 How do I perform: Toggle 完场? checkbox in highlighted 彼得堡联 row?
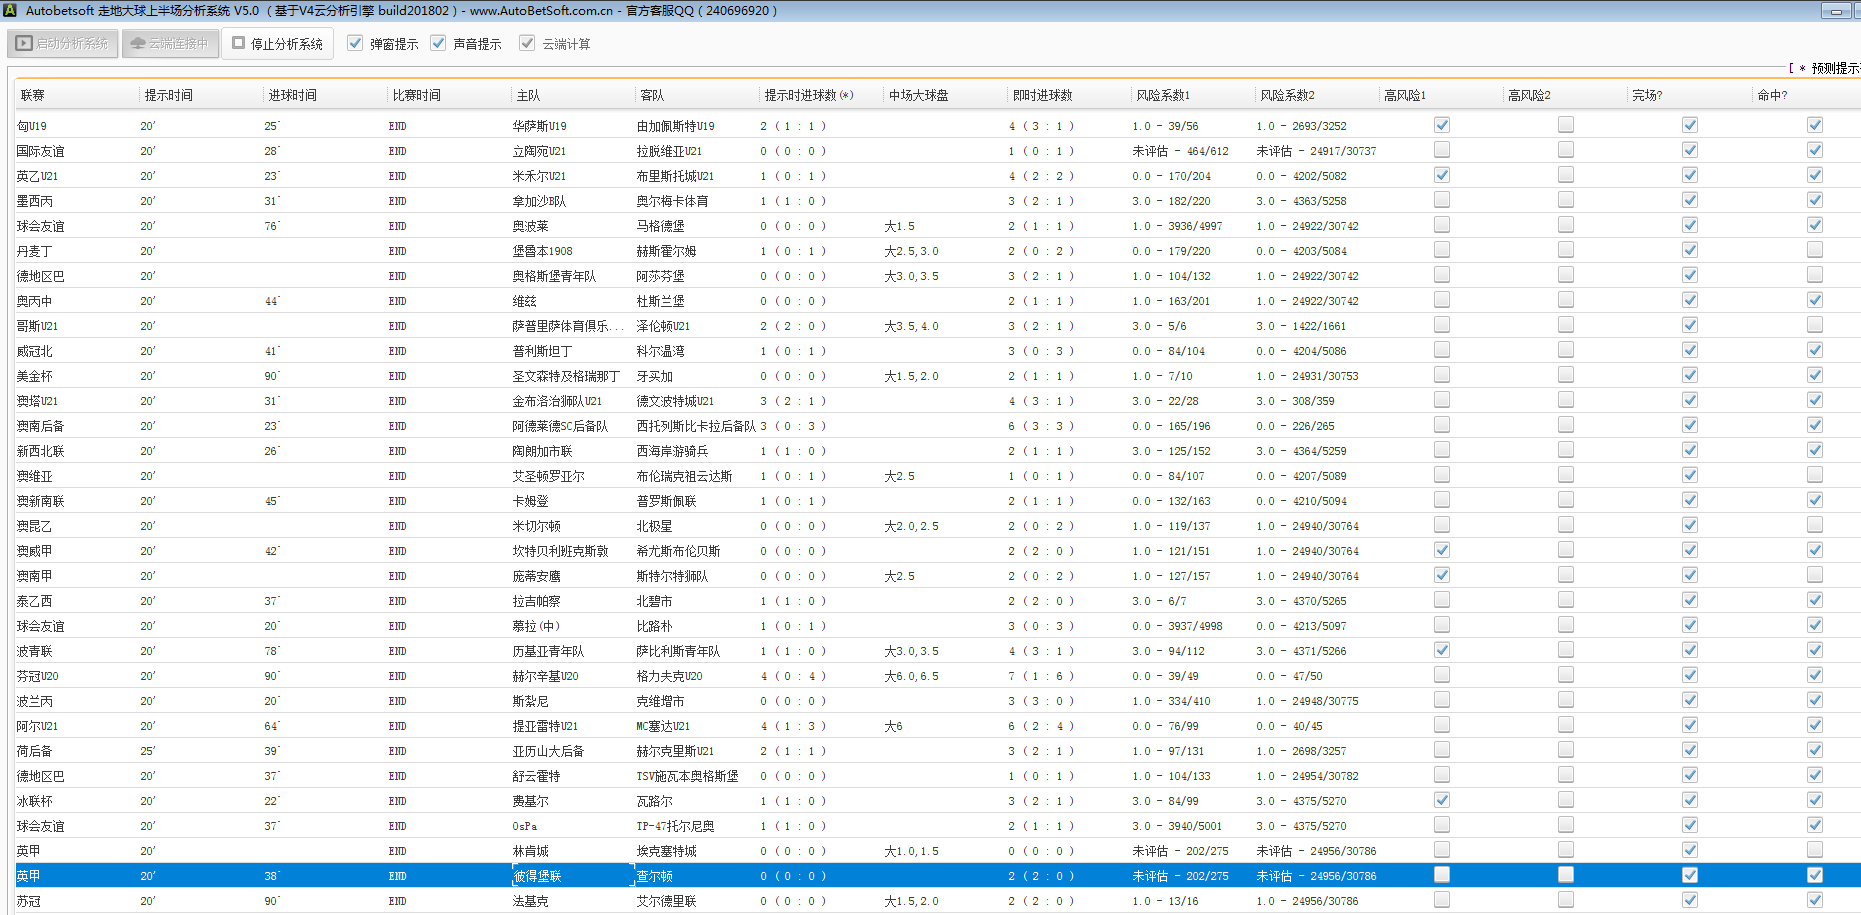(1689, 875)
